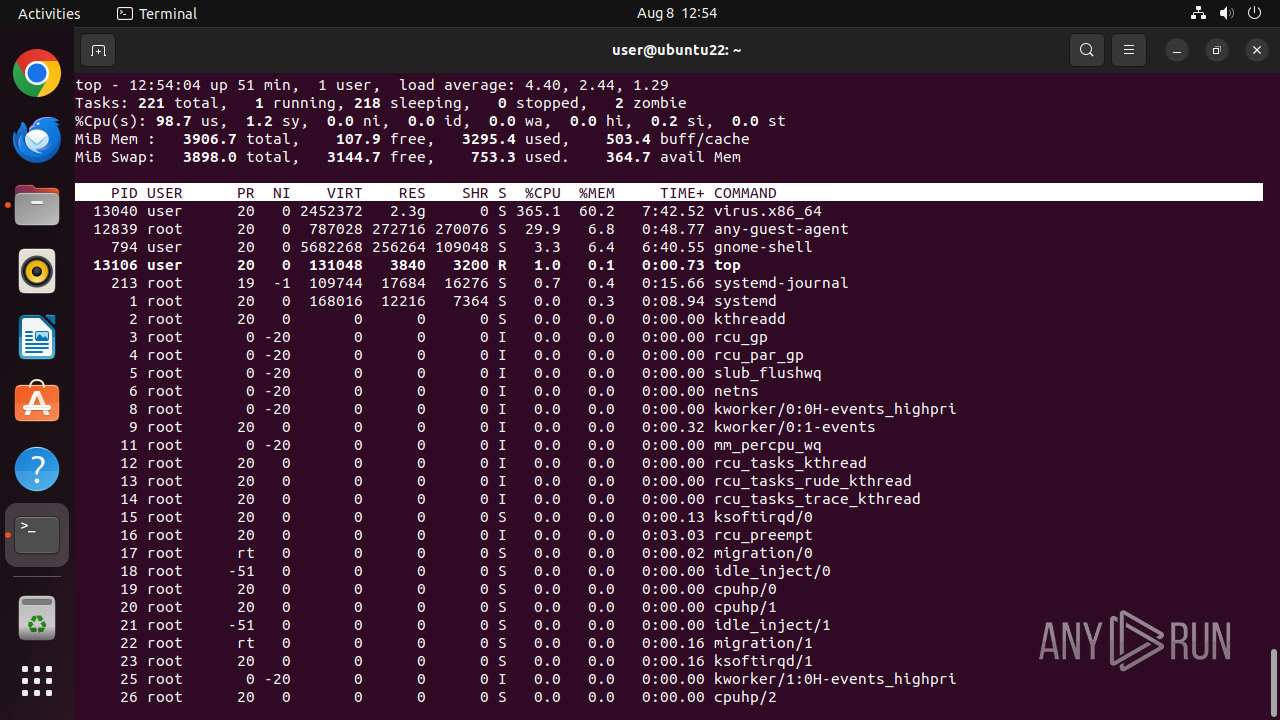
Task: Open the Activities overview
Action: 49,13
